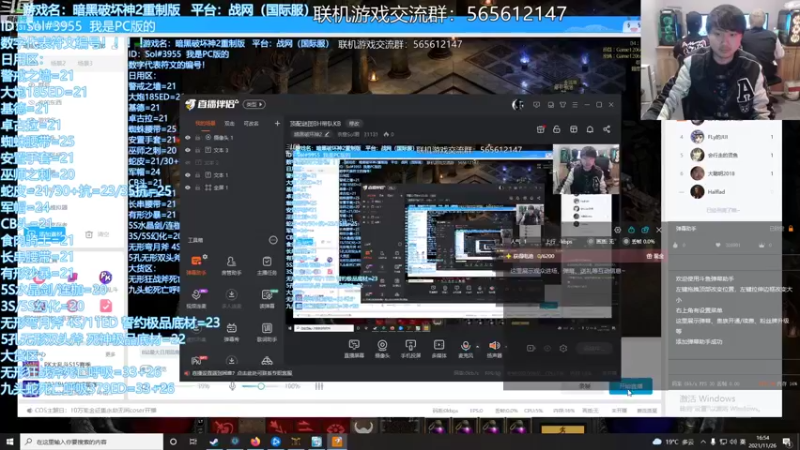Image resolution: width=800 pixels, height=450 pixels.
Task: Switch to the third scene tab
Action: tap(251, 123)
